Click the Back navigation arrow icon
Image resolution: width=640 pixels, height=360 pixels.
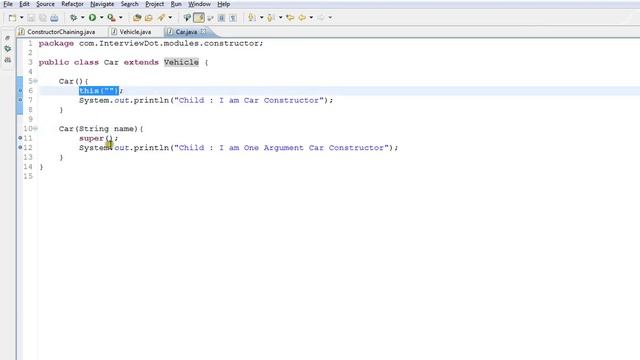[302, 18]
